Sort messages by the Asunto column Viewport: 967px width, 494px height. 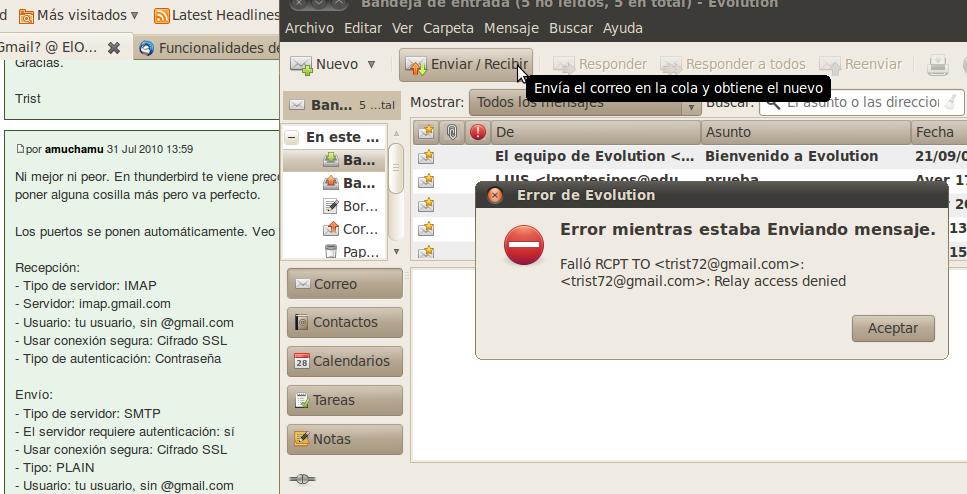(806, 132)
